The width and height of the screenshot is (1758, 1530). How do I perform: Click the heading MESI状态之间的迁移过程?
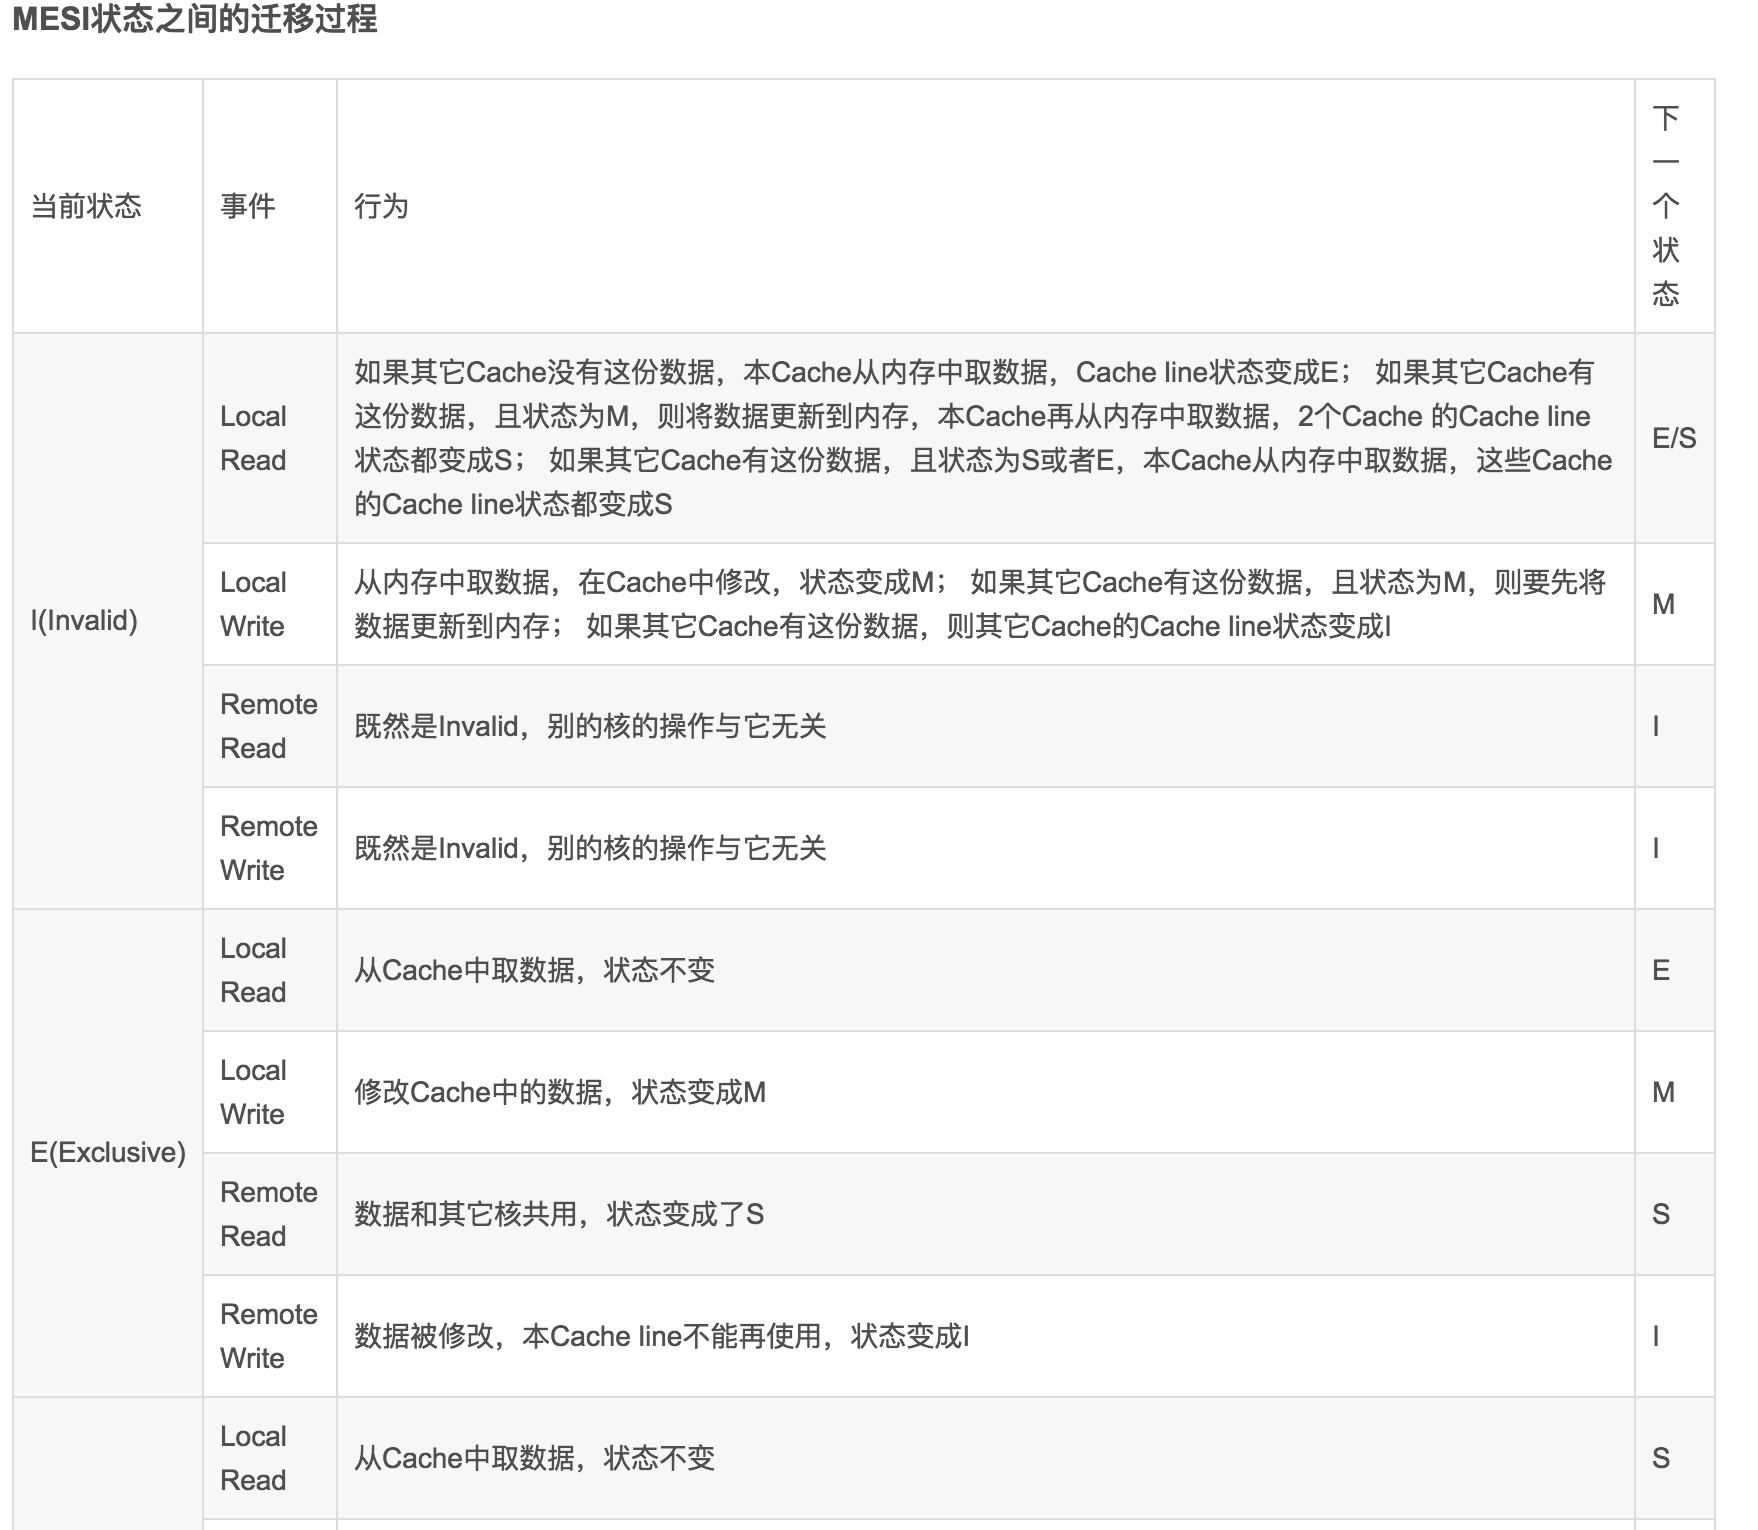tap(195, 19)
